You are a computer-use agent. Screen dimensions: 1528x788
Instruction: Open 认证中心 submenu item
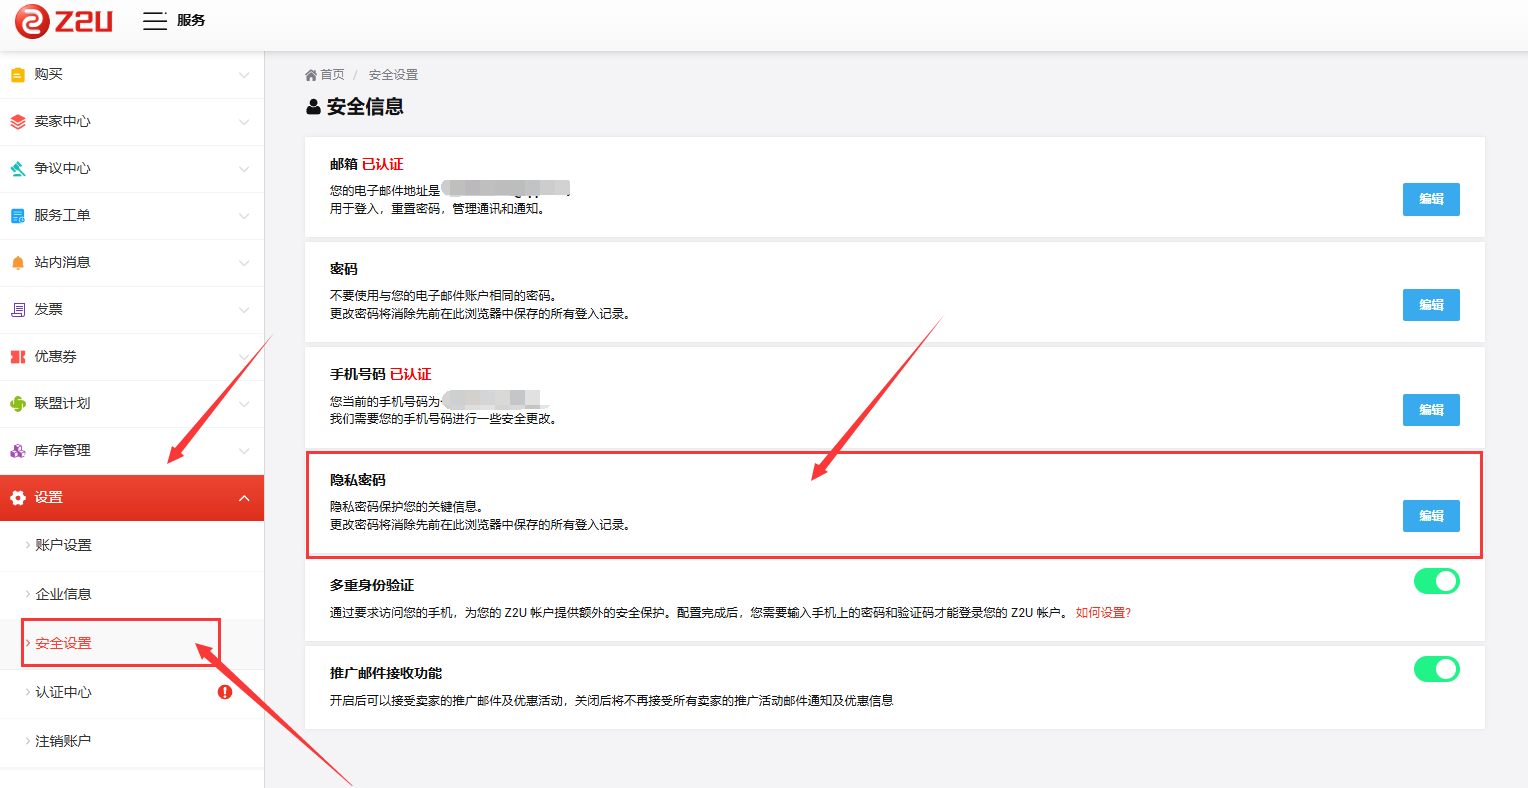pos(132,692)
